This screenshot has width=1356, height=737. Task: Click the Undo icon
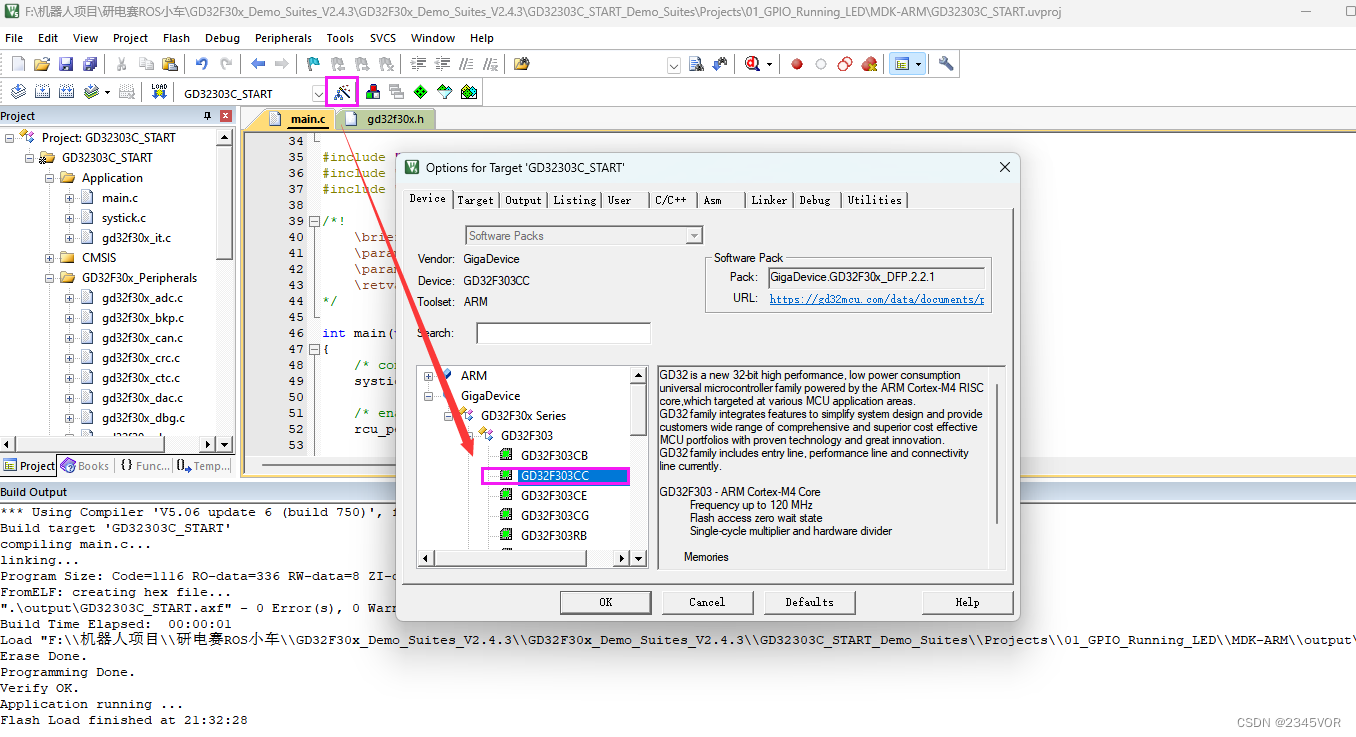[x=201, y=64]
